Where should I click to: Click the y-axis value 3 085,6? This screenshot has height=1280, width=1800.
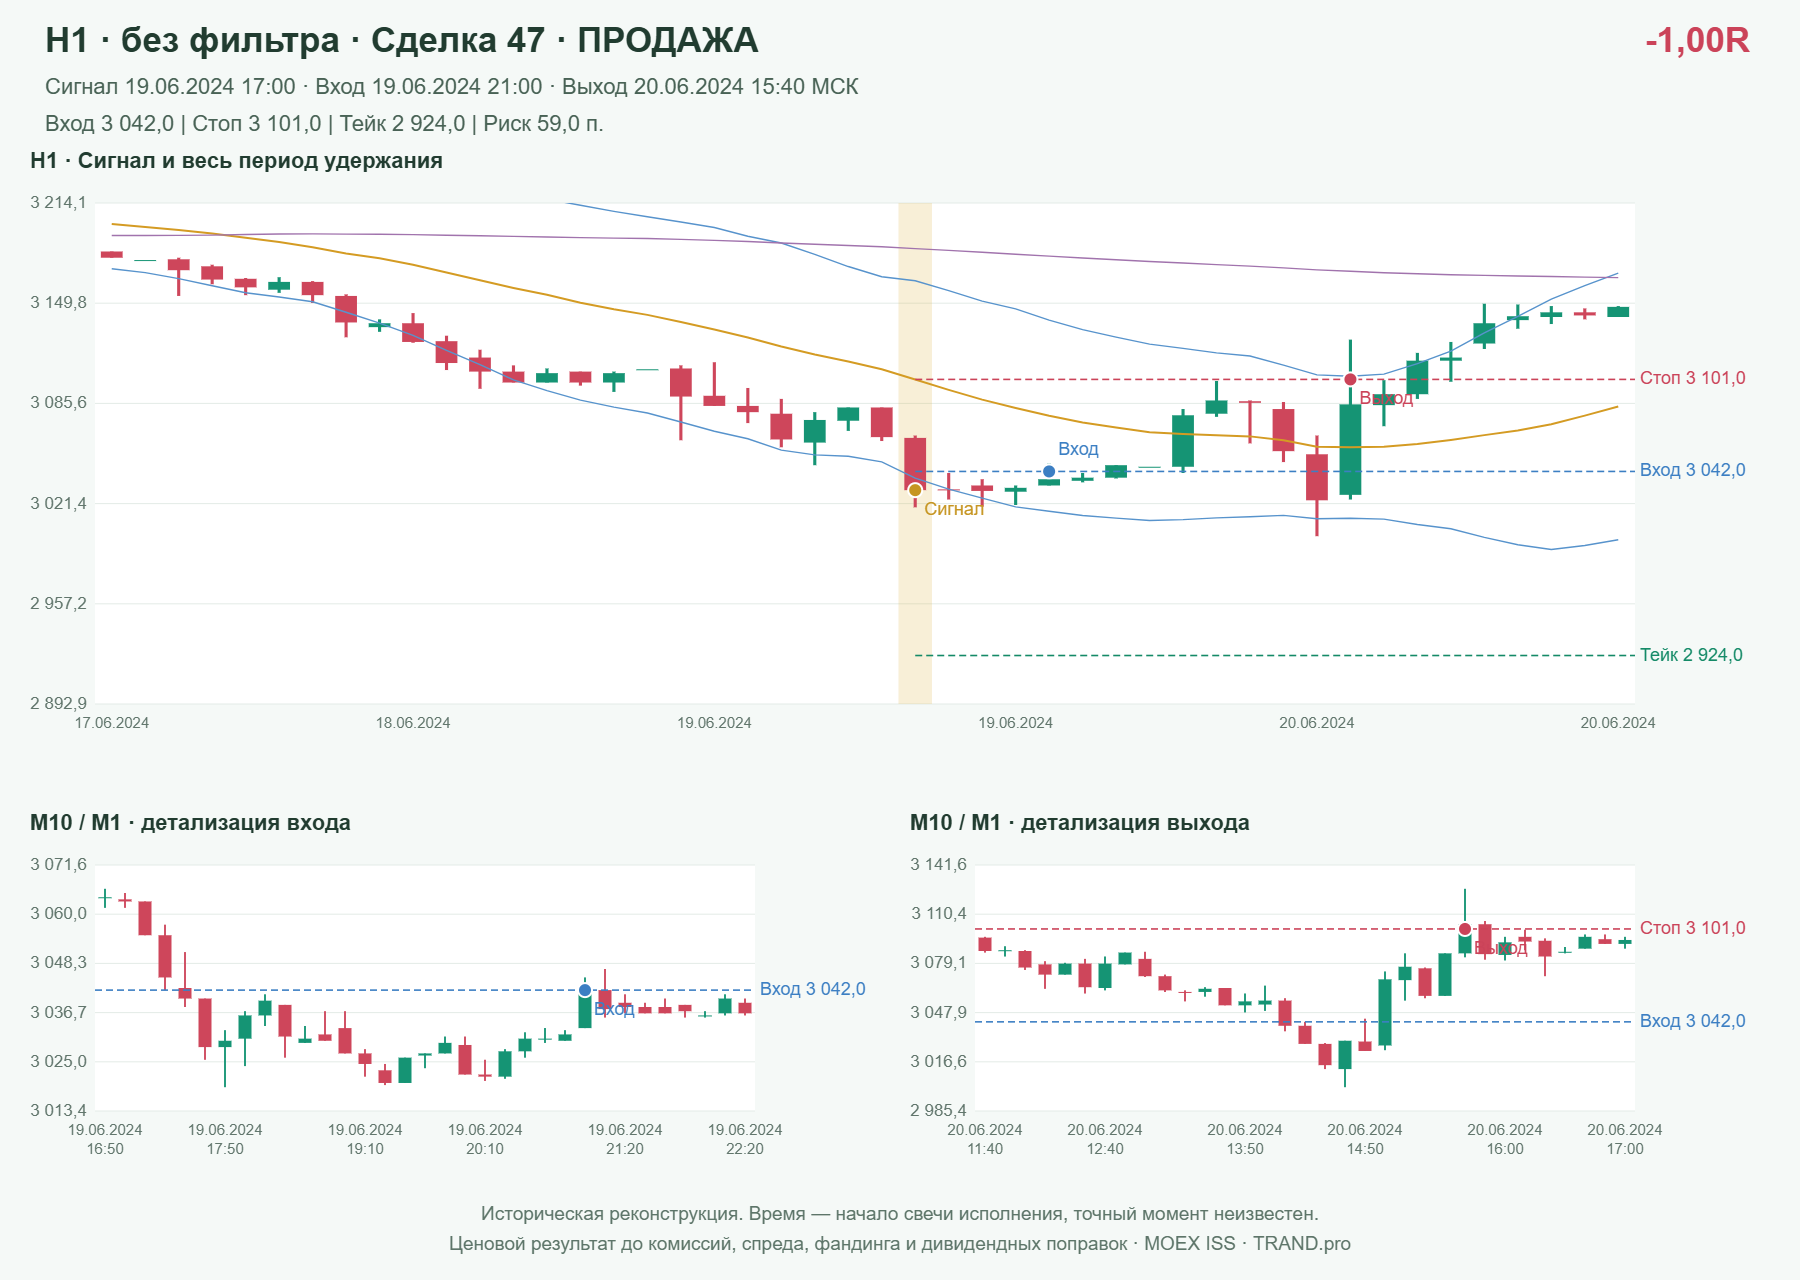pos(58,403)
